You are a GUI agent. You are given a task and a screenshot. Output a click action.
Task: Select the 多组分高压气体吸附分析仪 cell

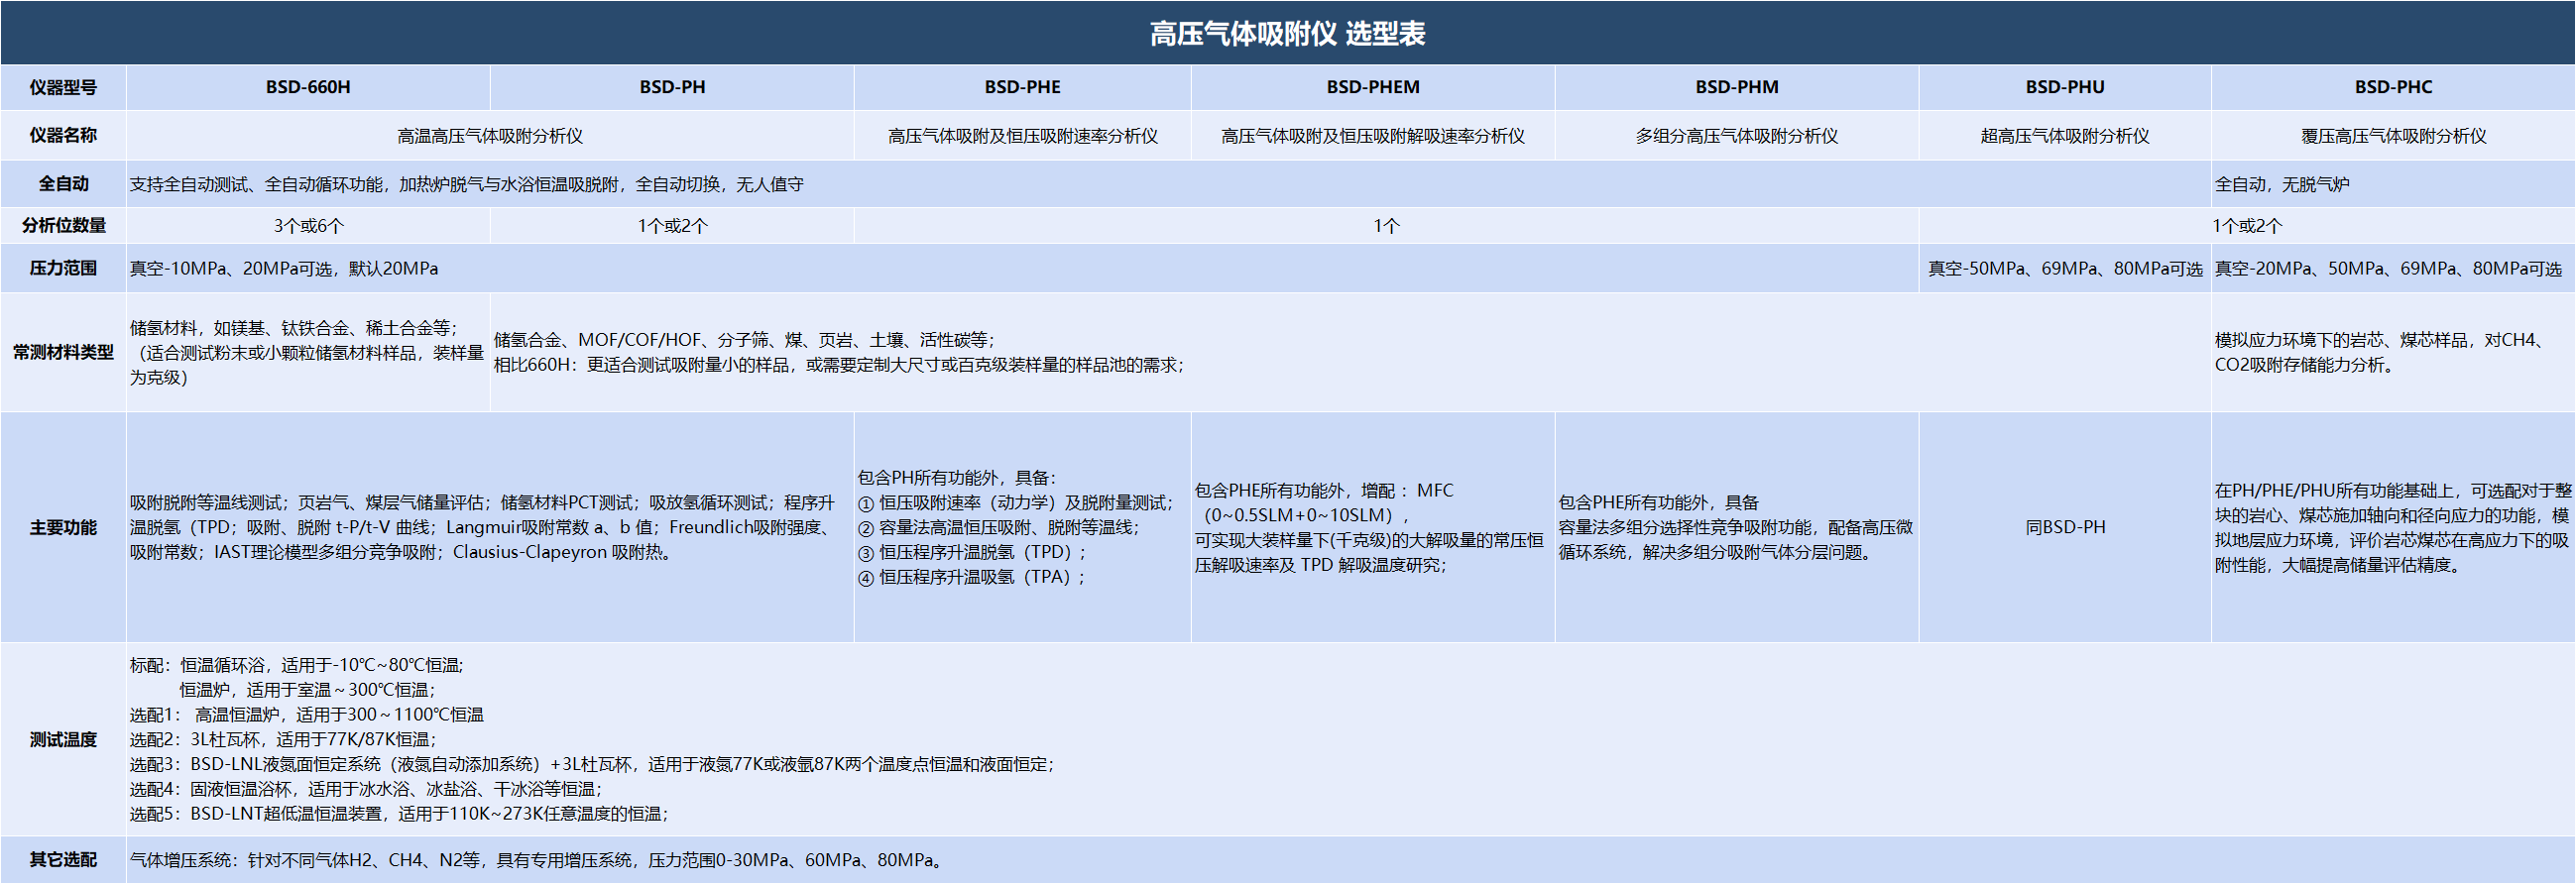coord(1737,135)
